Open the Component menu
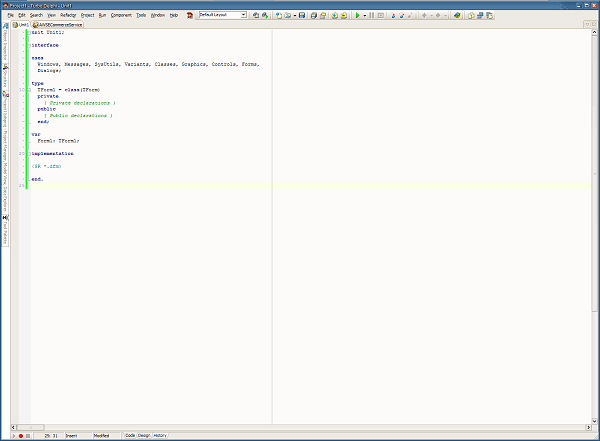The image size is (600, 441). [121, 16]
